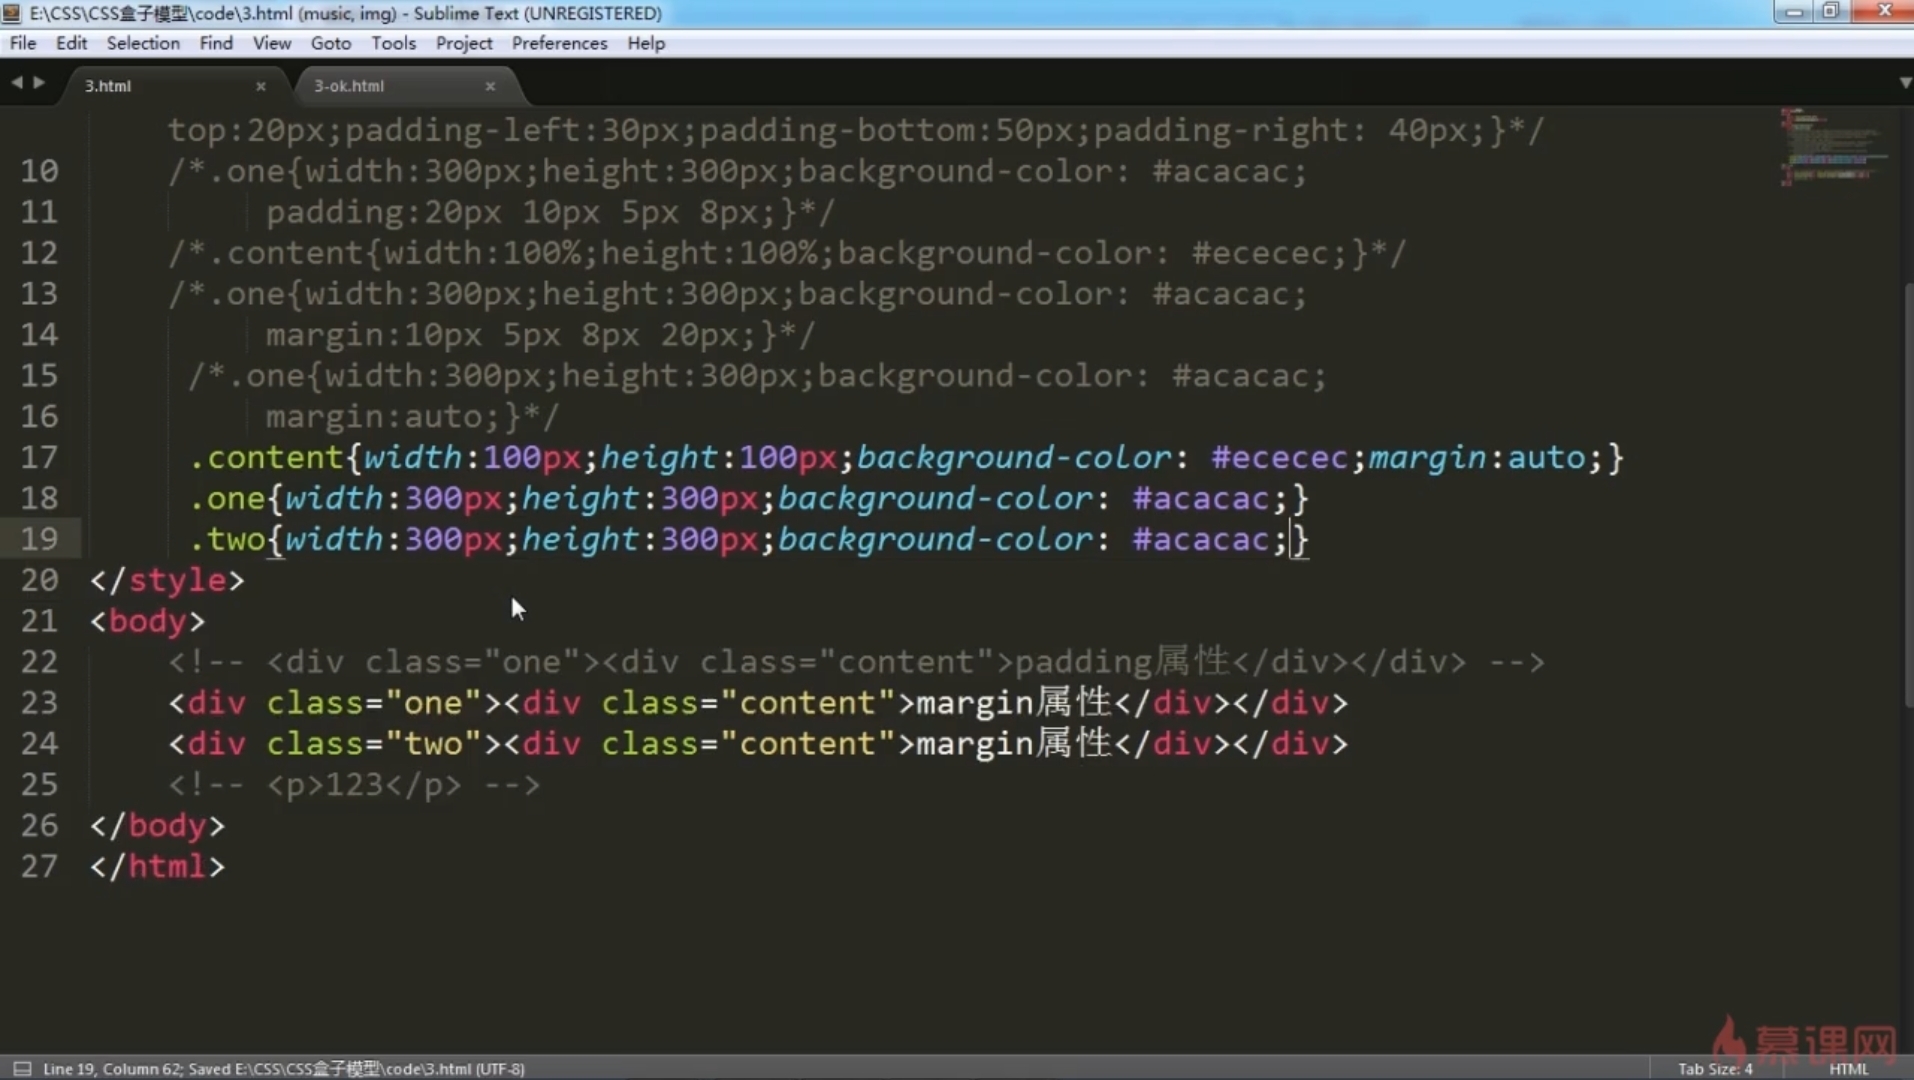Open the Tools menu
This screenshot has height=1080, width=1914.
(393, 43)
